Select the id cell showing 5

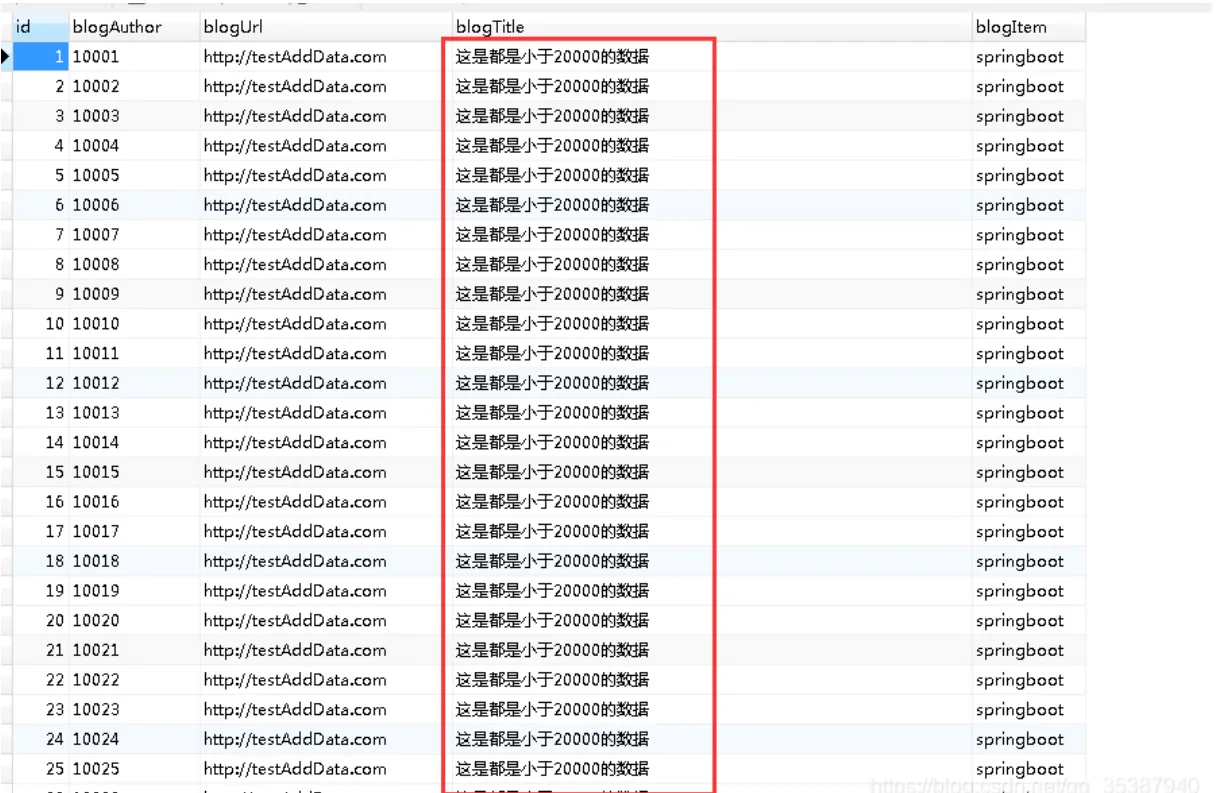pyautogui.click(x=40, y=176)
